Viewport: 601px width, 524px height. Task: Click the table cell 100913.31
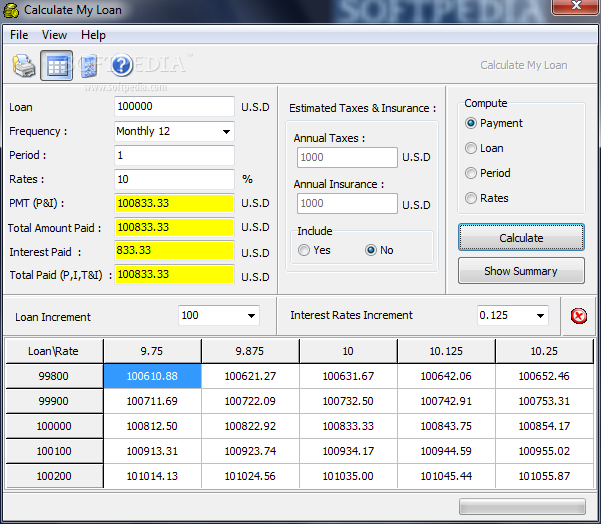click(152, 451)
